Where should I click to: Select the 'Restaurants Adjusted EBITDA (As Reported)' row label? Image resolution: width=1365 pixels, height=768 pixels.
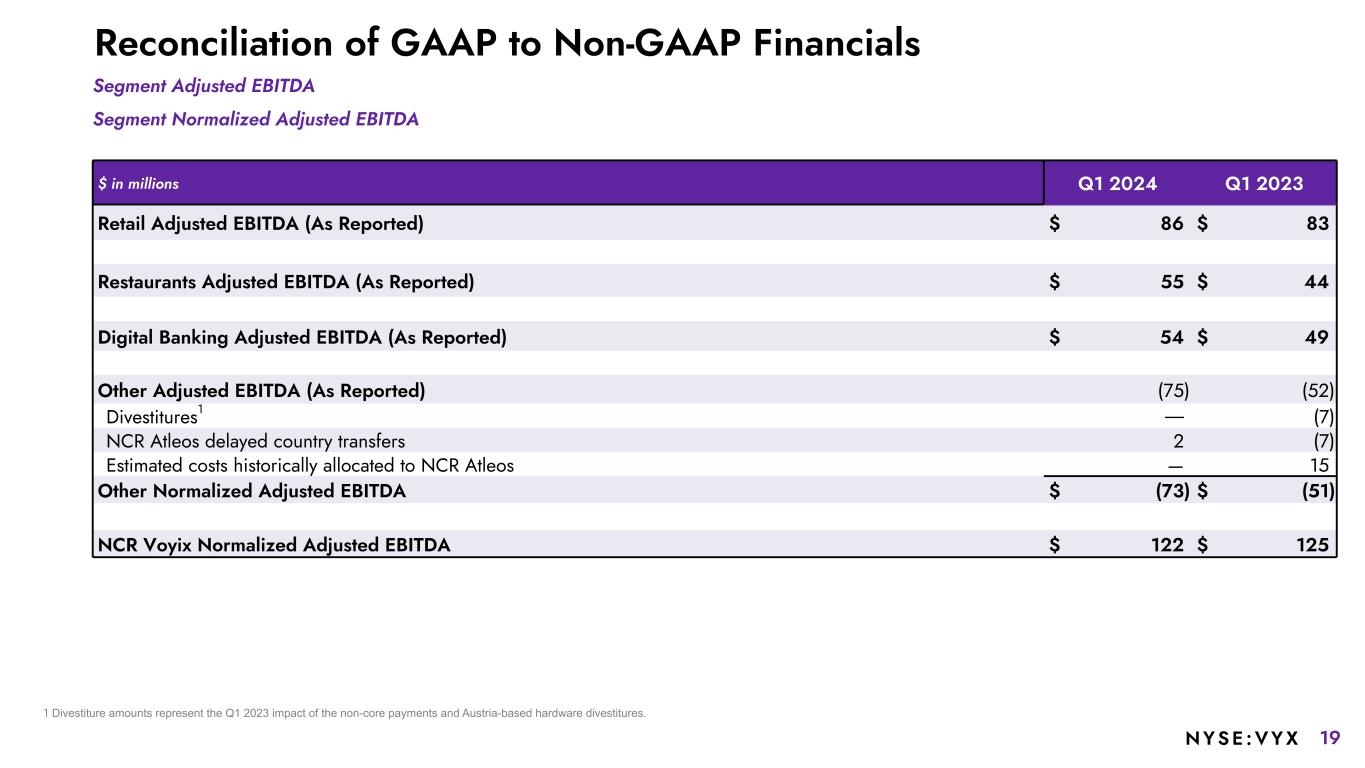[286, 282]
